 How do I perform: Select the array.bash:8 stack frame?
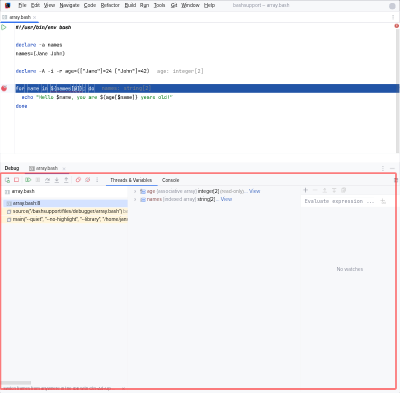pyautogui.click(x=66, y=203)
